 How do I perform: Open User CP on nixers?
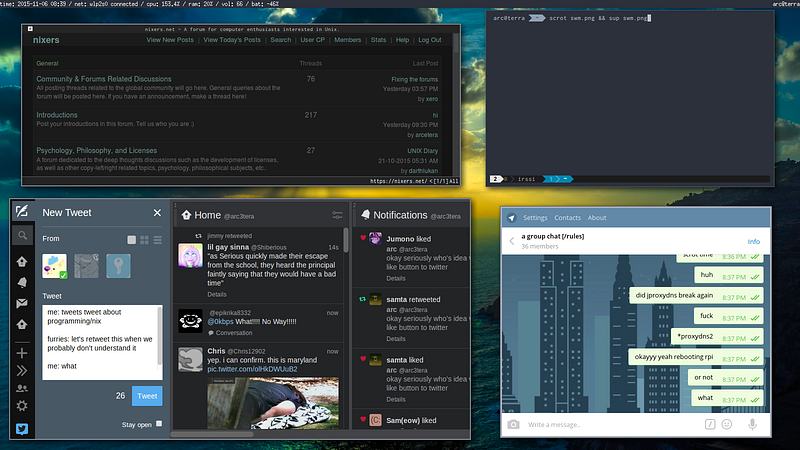312,40
